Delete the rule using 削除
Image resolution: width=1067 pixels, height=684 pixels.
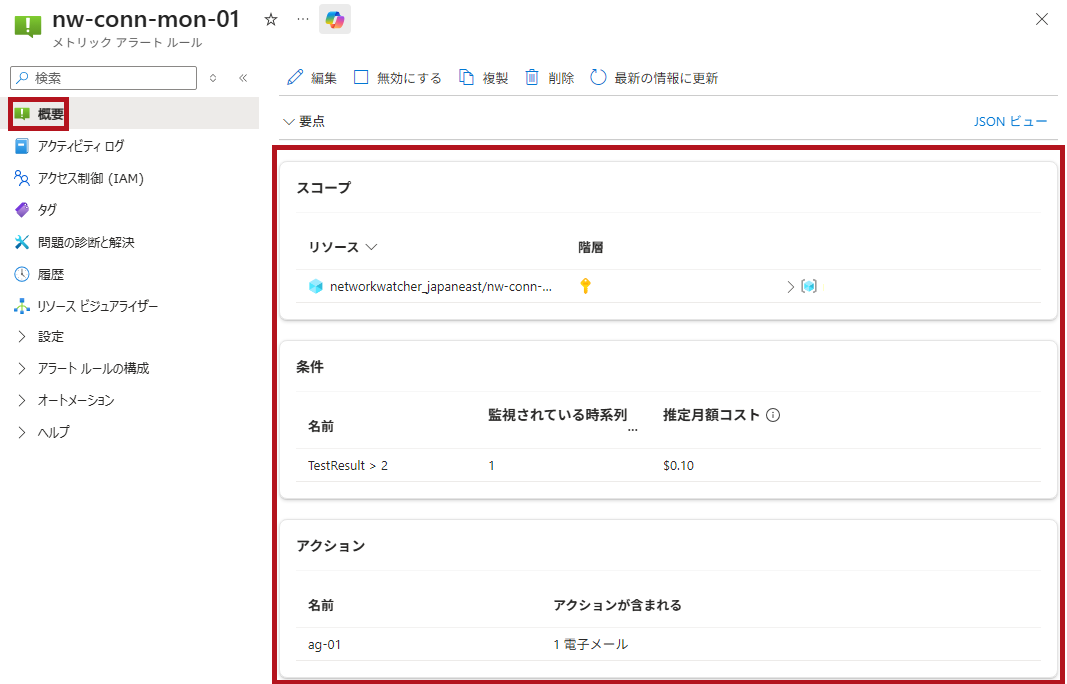pos(549,78)
